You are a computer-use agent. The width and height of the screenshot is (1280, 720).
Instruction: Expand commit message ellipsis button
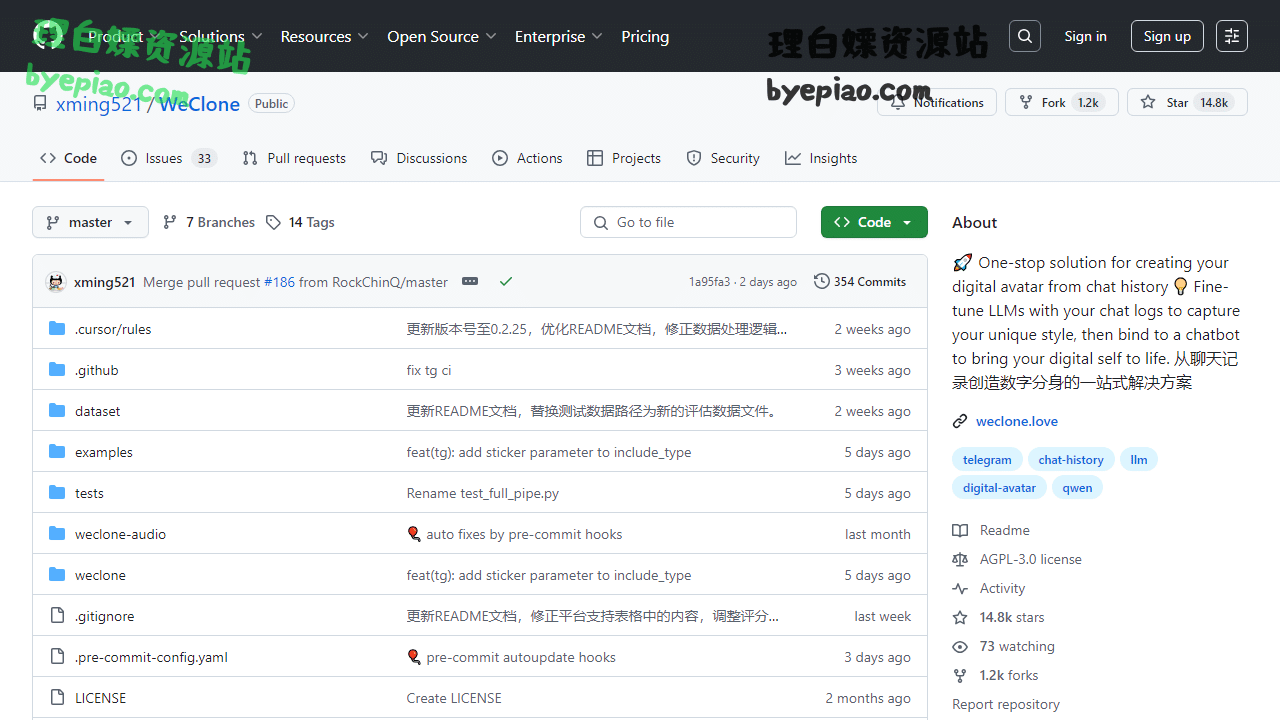click(470, 282)
